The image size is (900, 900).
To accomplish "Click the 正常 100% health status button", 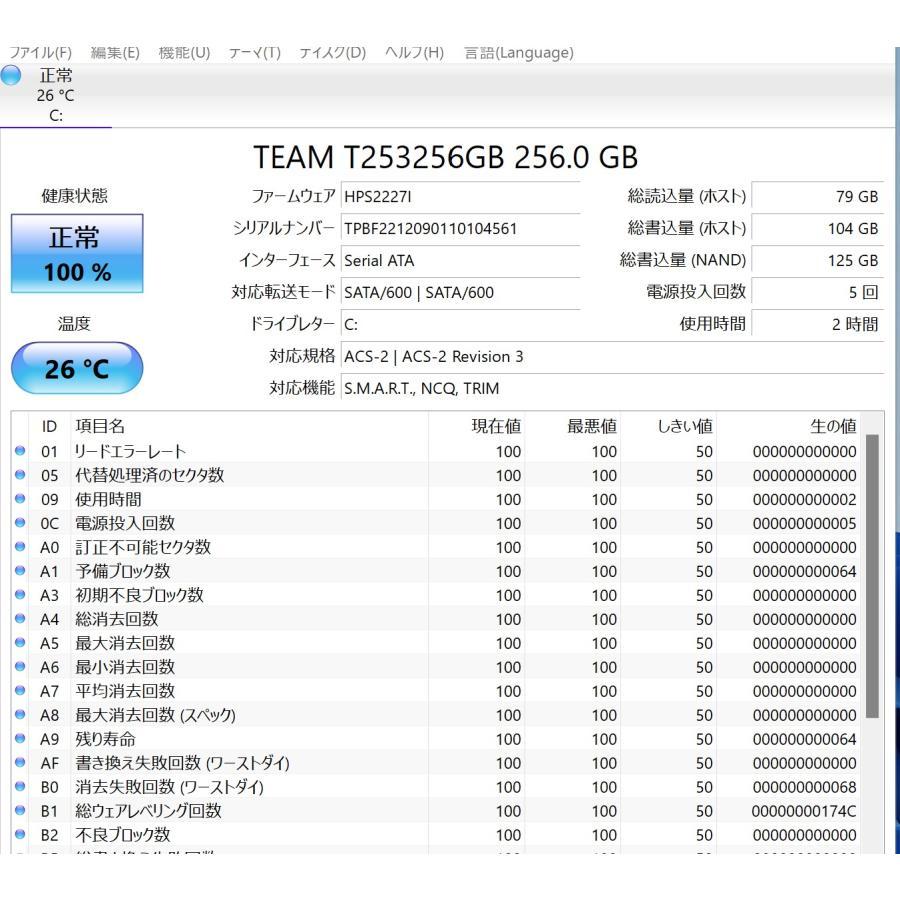I will point(76,252).
